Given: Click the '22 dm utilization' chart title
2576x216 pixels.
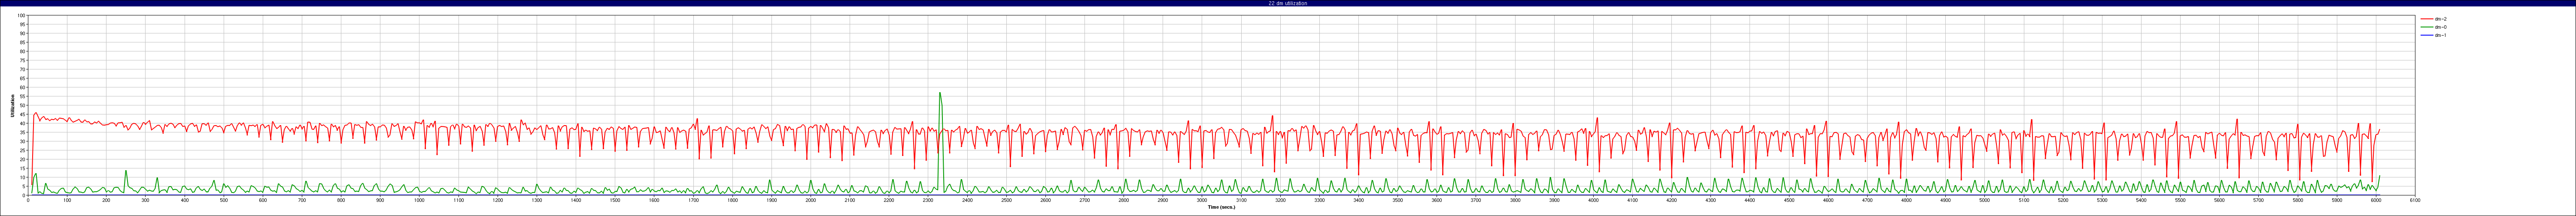Looking at the screenshot, I should (x=1287, y=3).
